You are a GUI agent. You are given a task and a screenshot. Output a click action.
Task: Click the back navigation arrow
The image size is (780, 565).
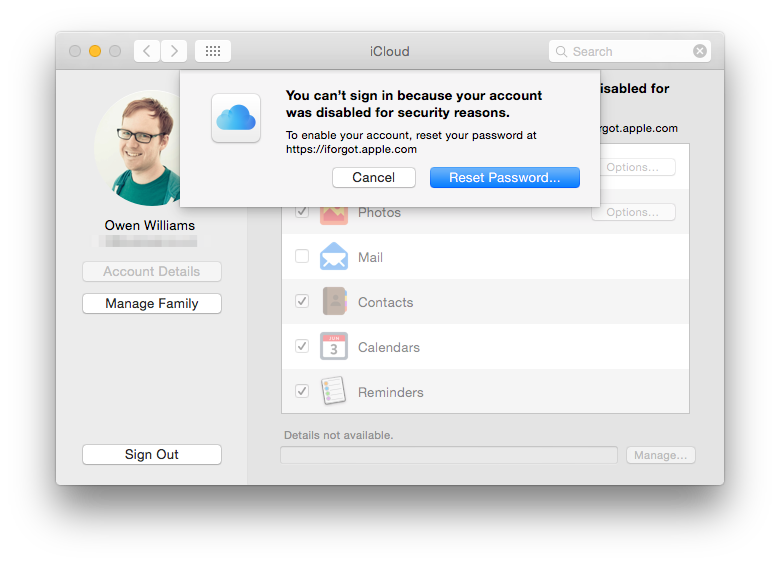pyautogui.click(x=147, y=51)
